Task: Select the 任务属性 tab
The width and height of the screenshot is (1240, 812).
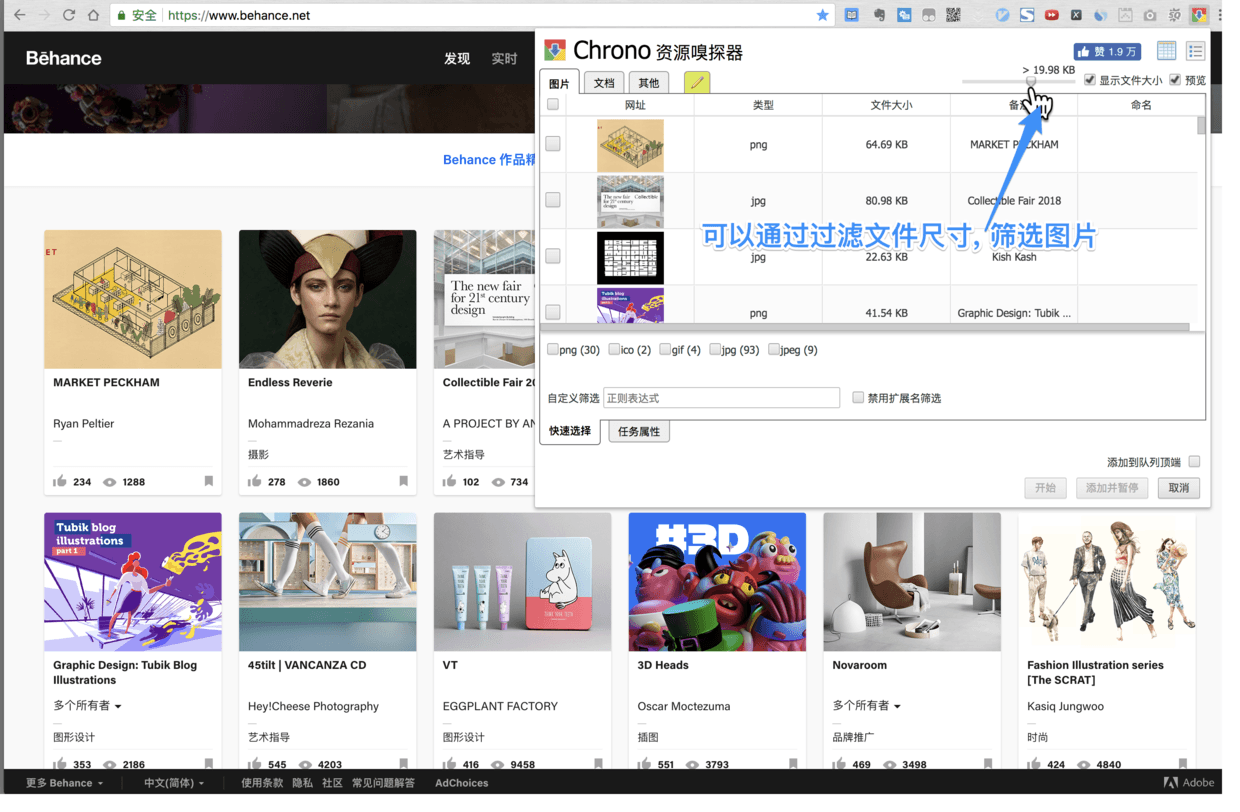Action: click(x=639, y=432)
